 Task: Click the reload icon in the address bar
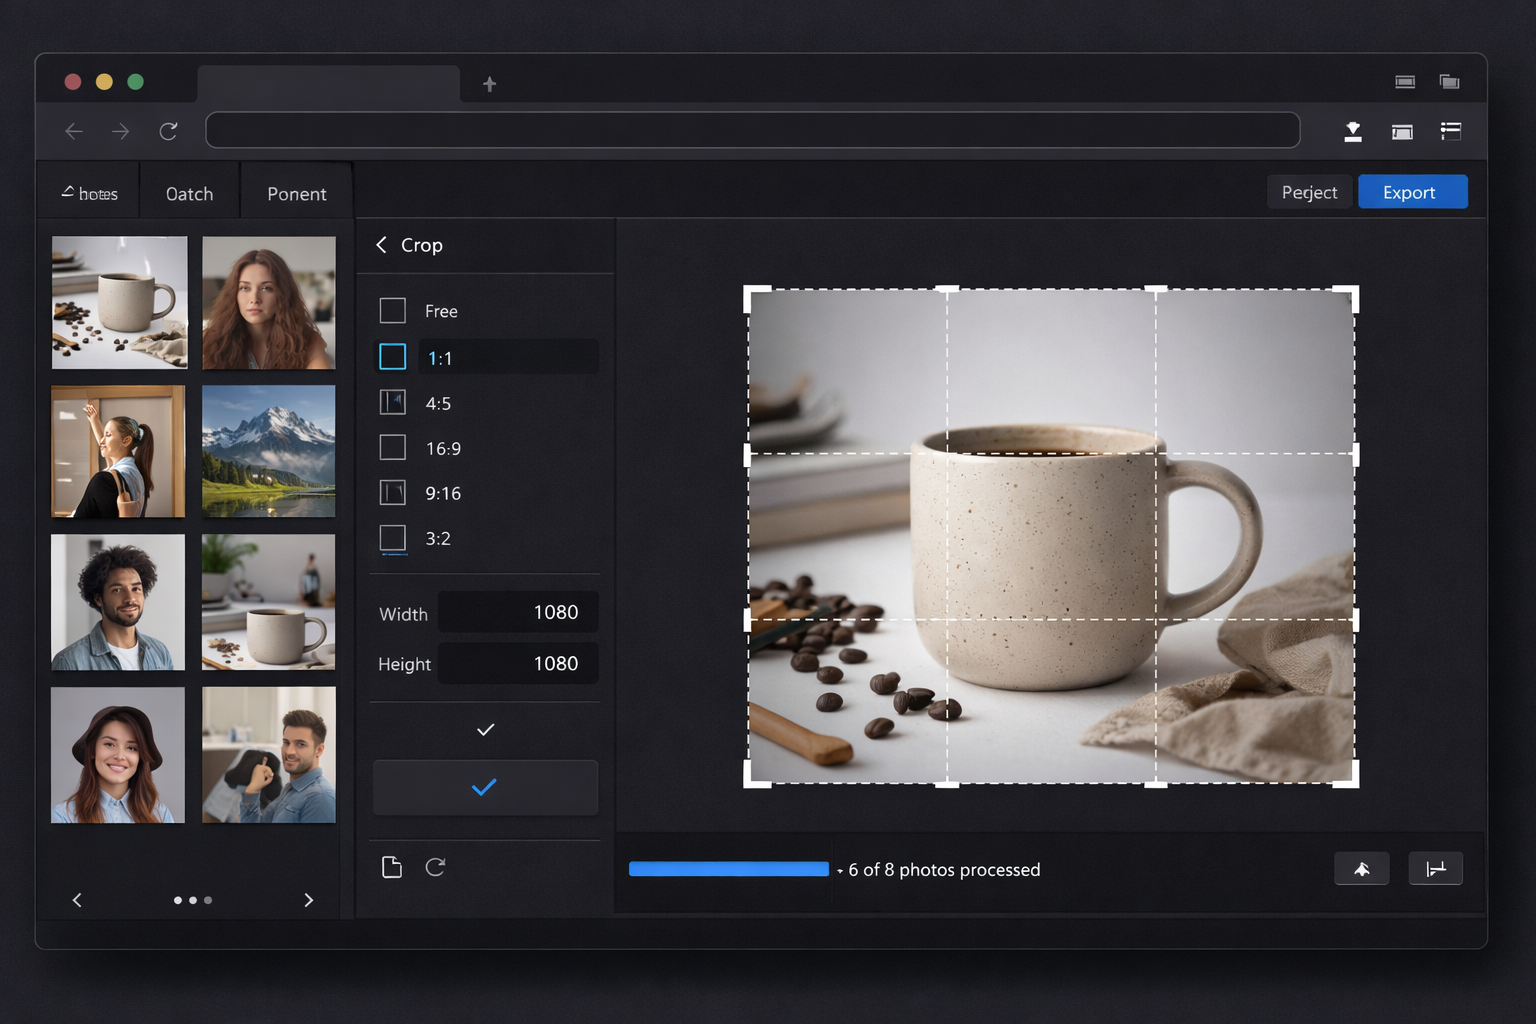[x=168, y=131]
